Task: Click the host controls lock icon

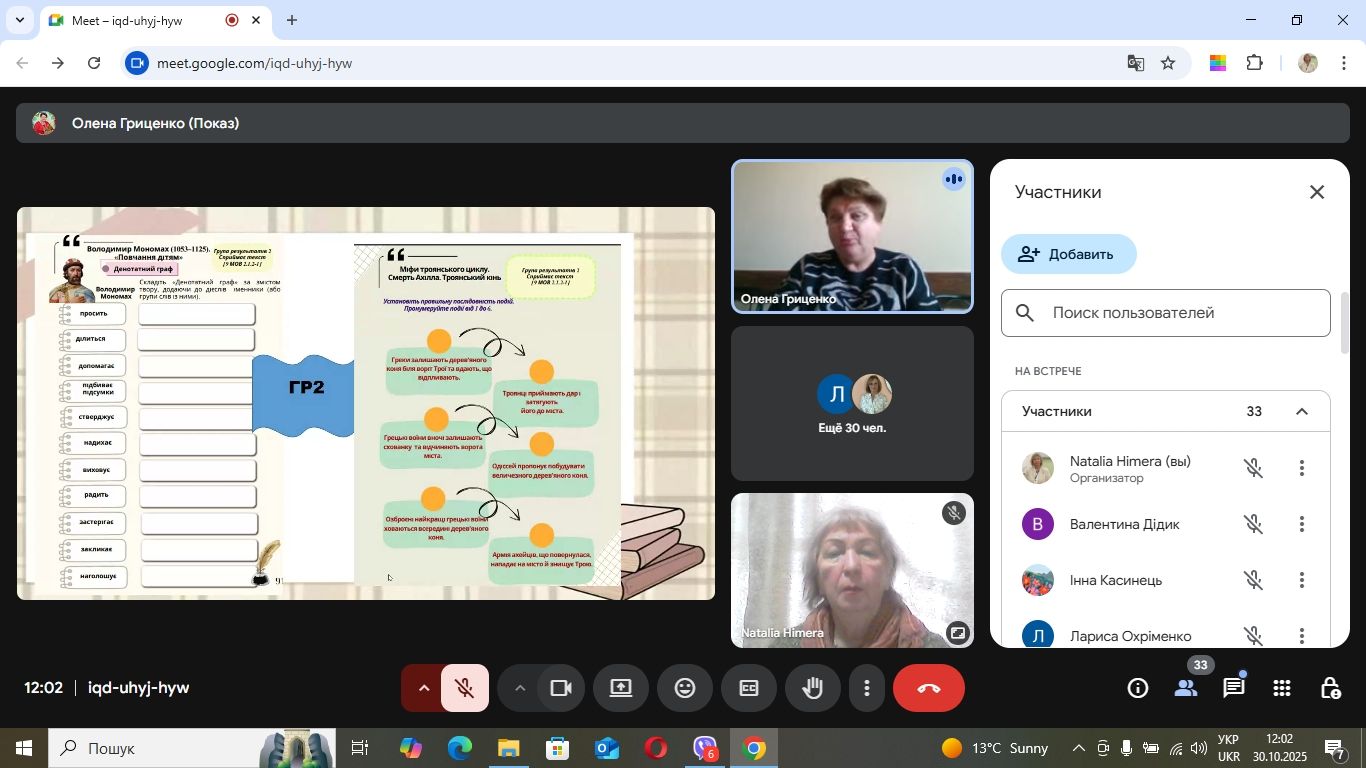Action: 1330,688
